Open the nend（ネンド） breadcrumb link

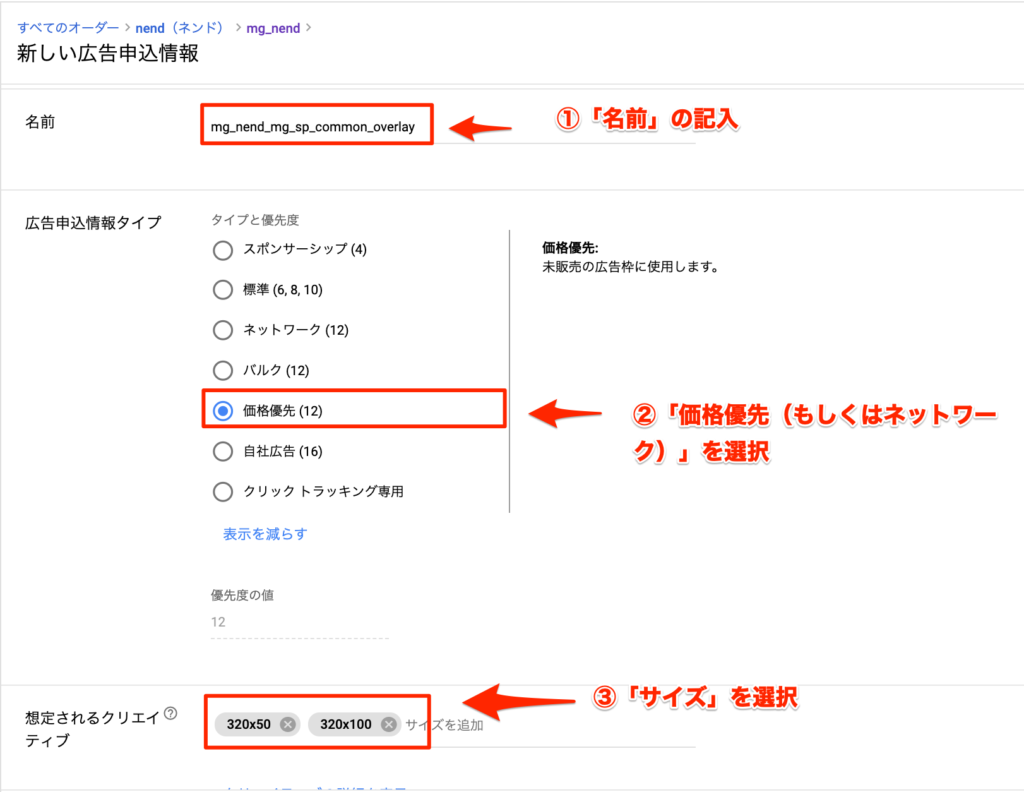(x=182, y=28)
